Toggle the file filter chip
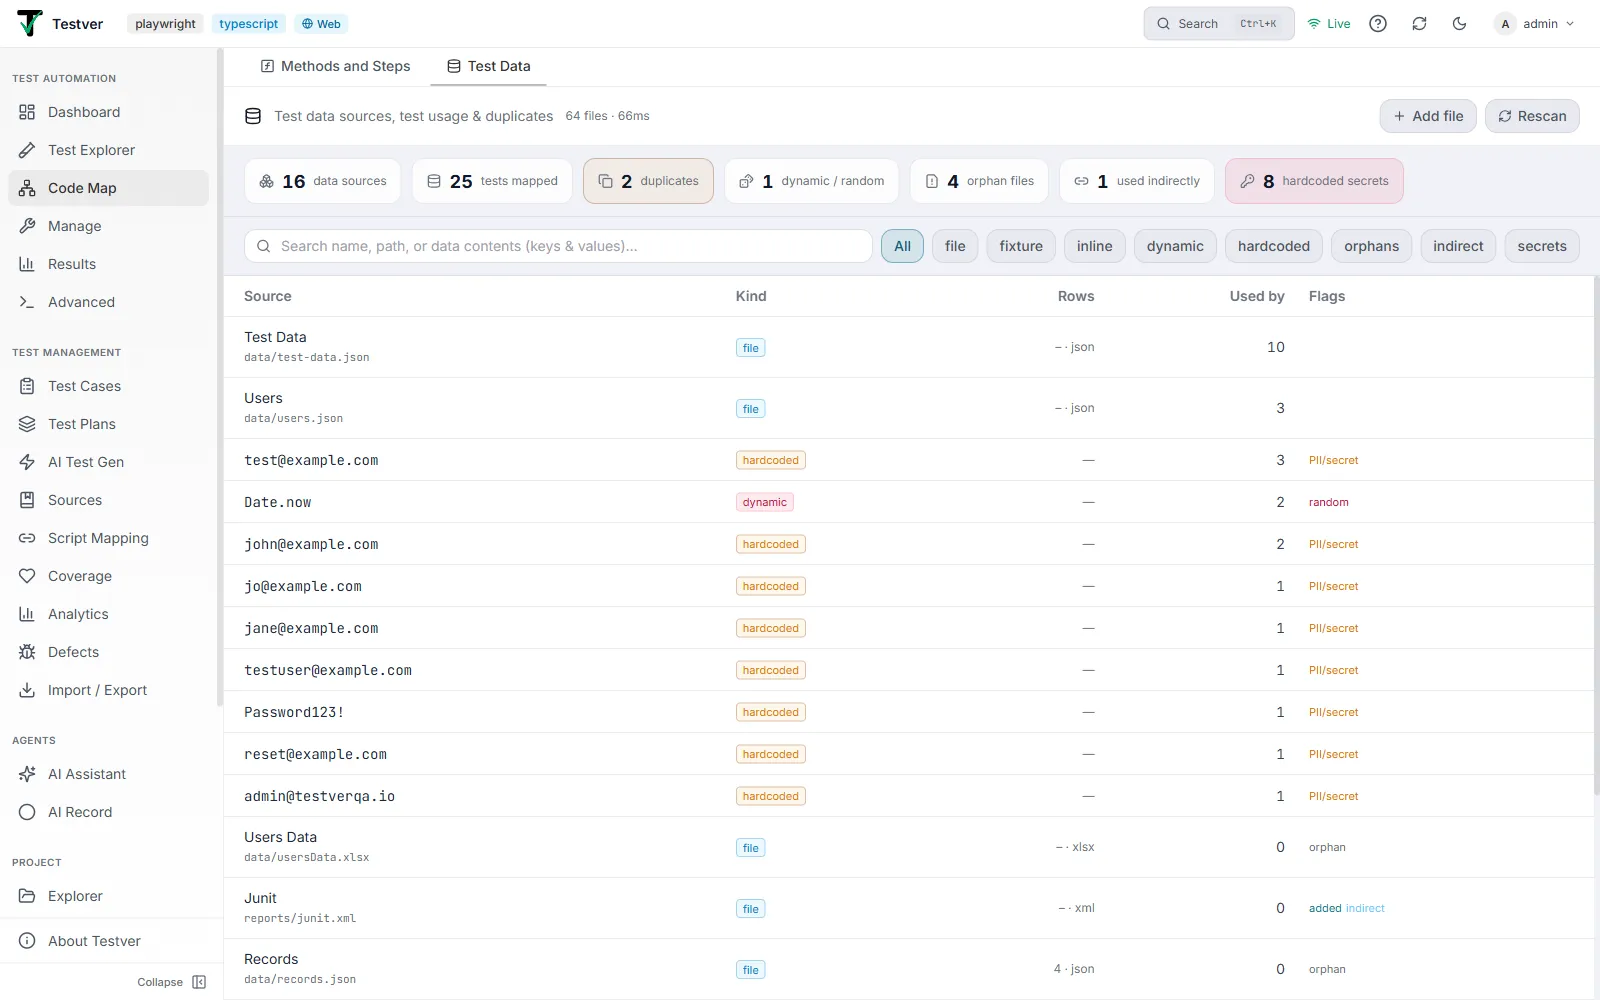1600x1000 pixels. [x=955, y=246]
